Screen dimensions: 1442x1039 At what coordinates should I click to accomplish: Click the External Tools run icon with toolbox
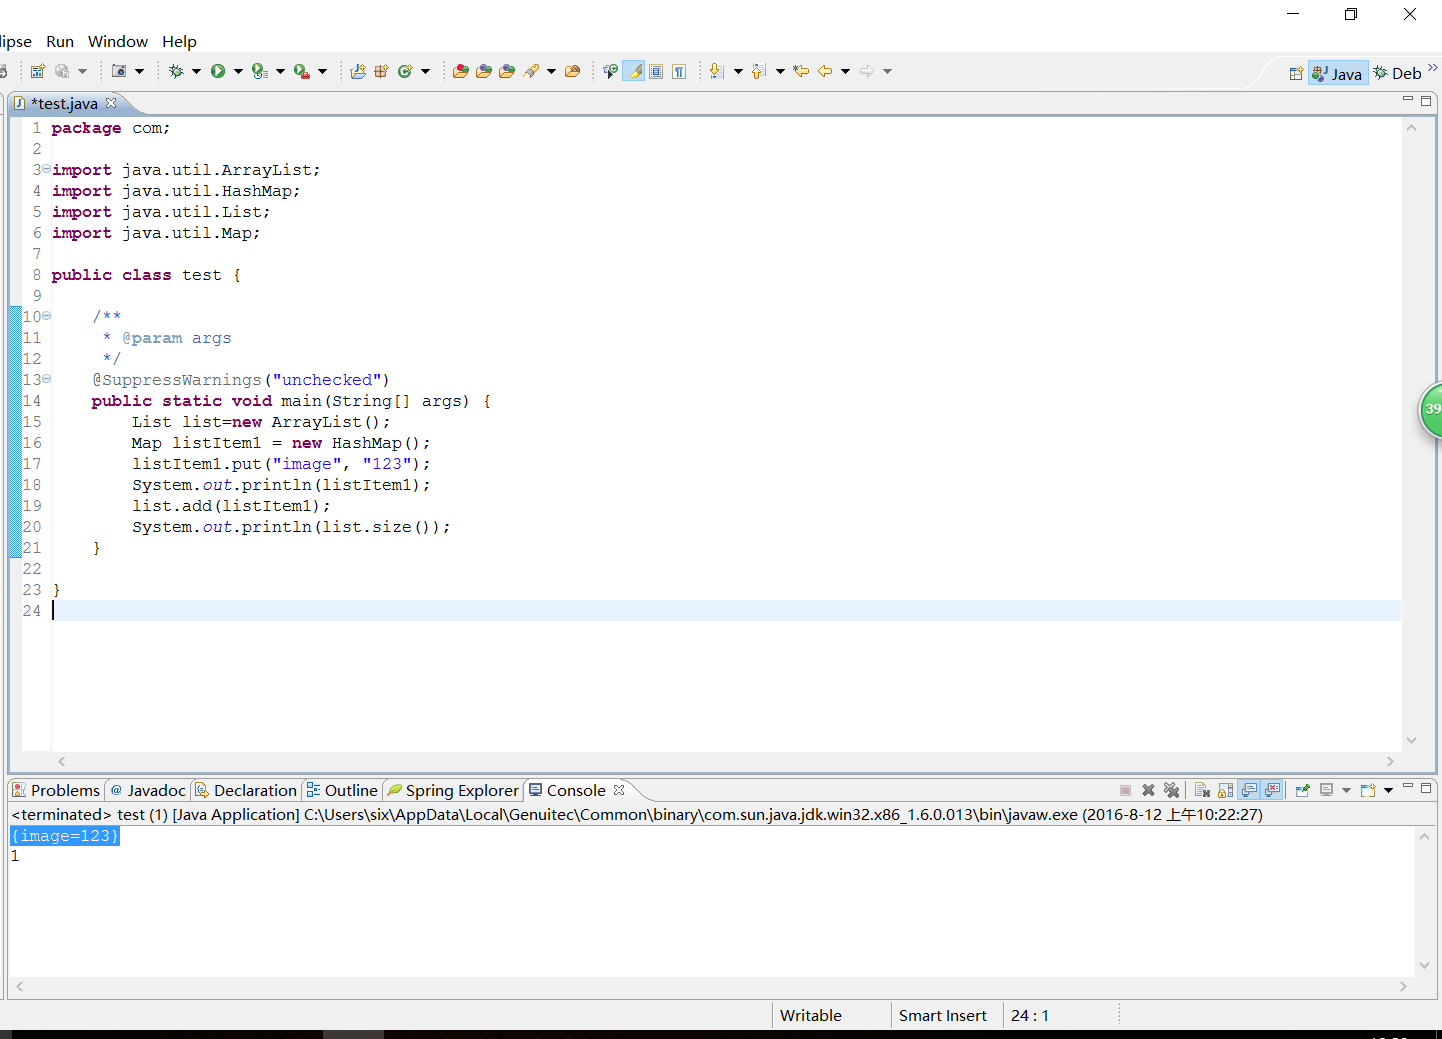[x=301, y=71]
